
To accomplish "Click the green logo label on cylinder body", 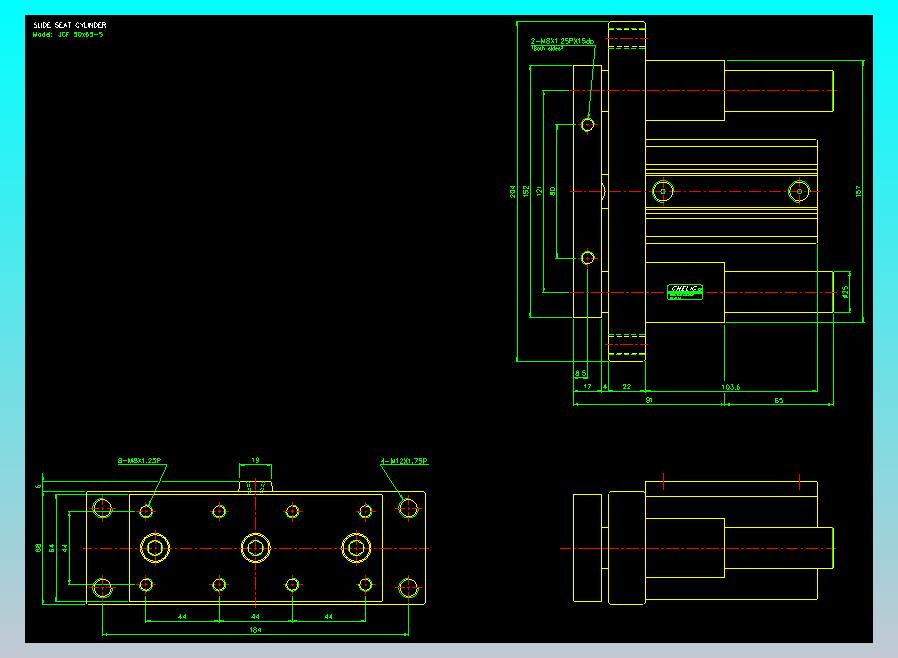I will tap(685, 291).
